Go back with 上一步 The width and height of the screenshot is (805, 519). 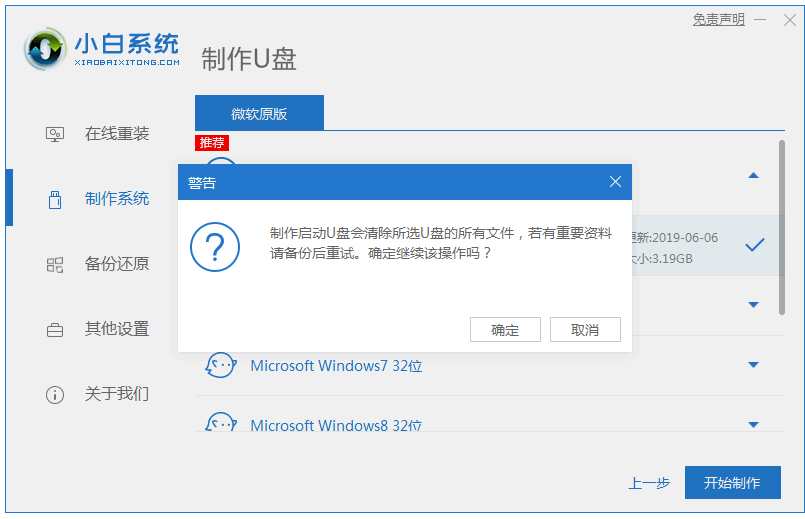[x=648, y=483]
